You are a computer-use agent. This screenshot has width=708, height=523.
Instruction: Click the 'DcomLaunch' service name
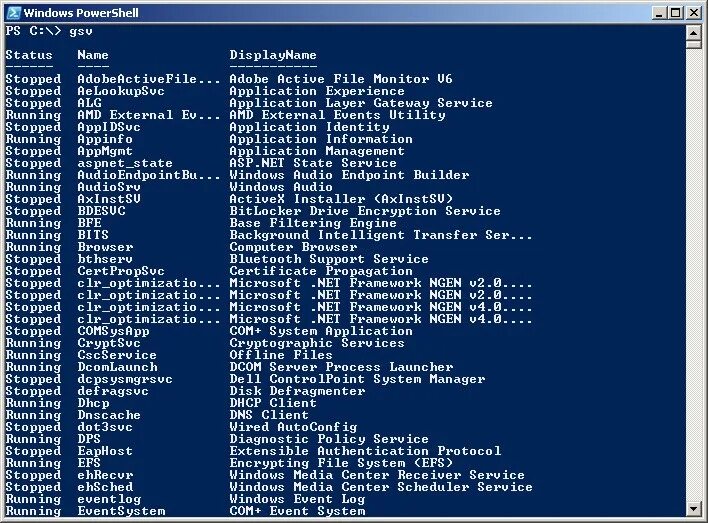[117, 367]
